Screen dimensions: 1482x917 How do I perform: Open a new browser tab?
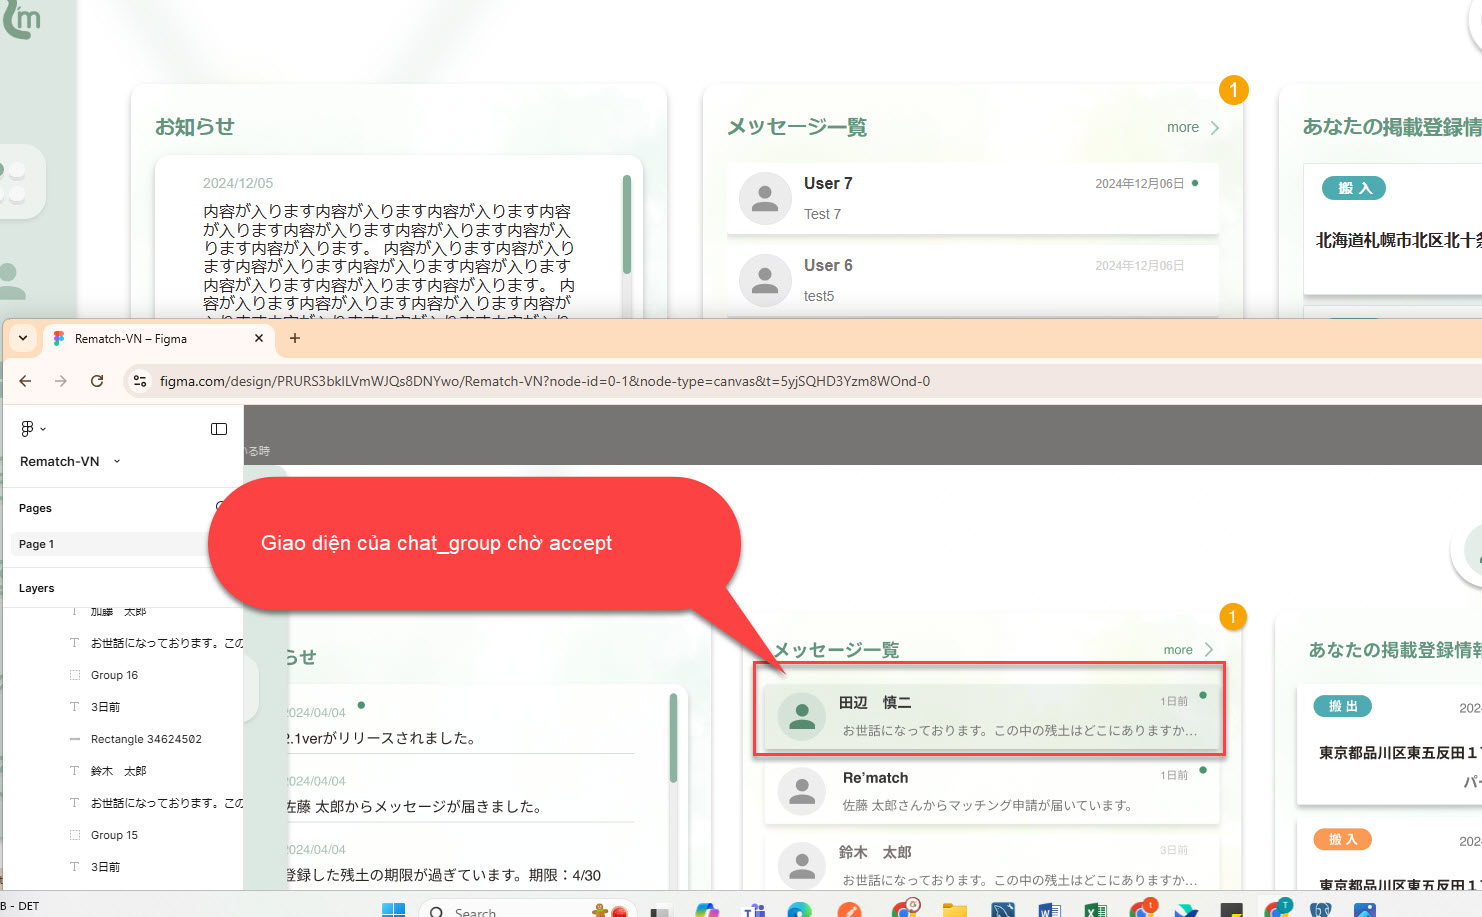pos(295,338)
